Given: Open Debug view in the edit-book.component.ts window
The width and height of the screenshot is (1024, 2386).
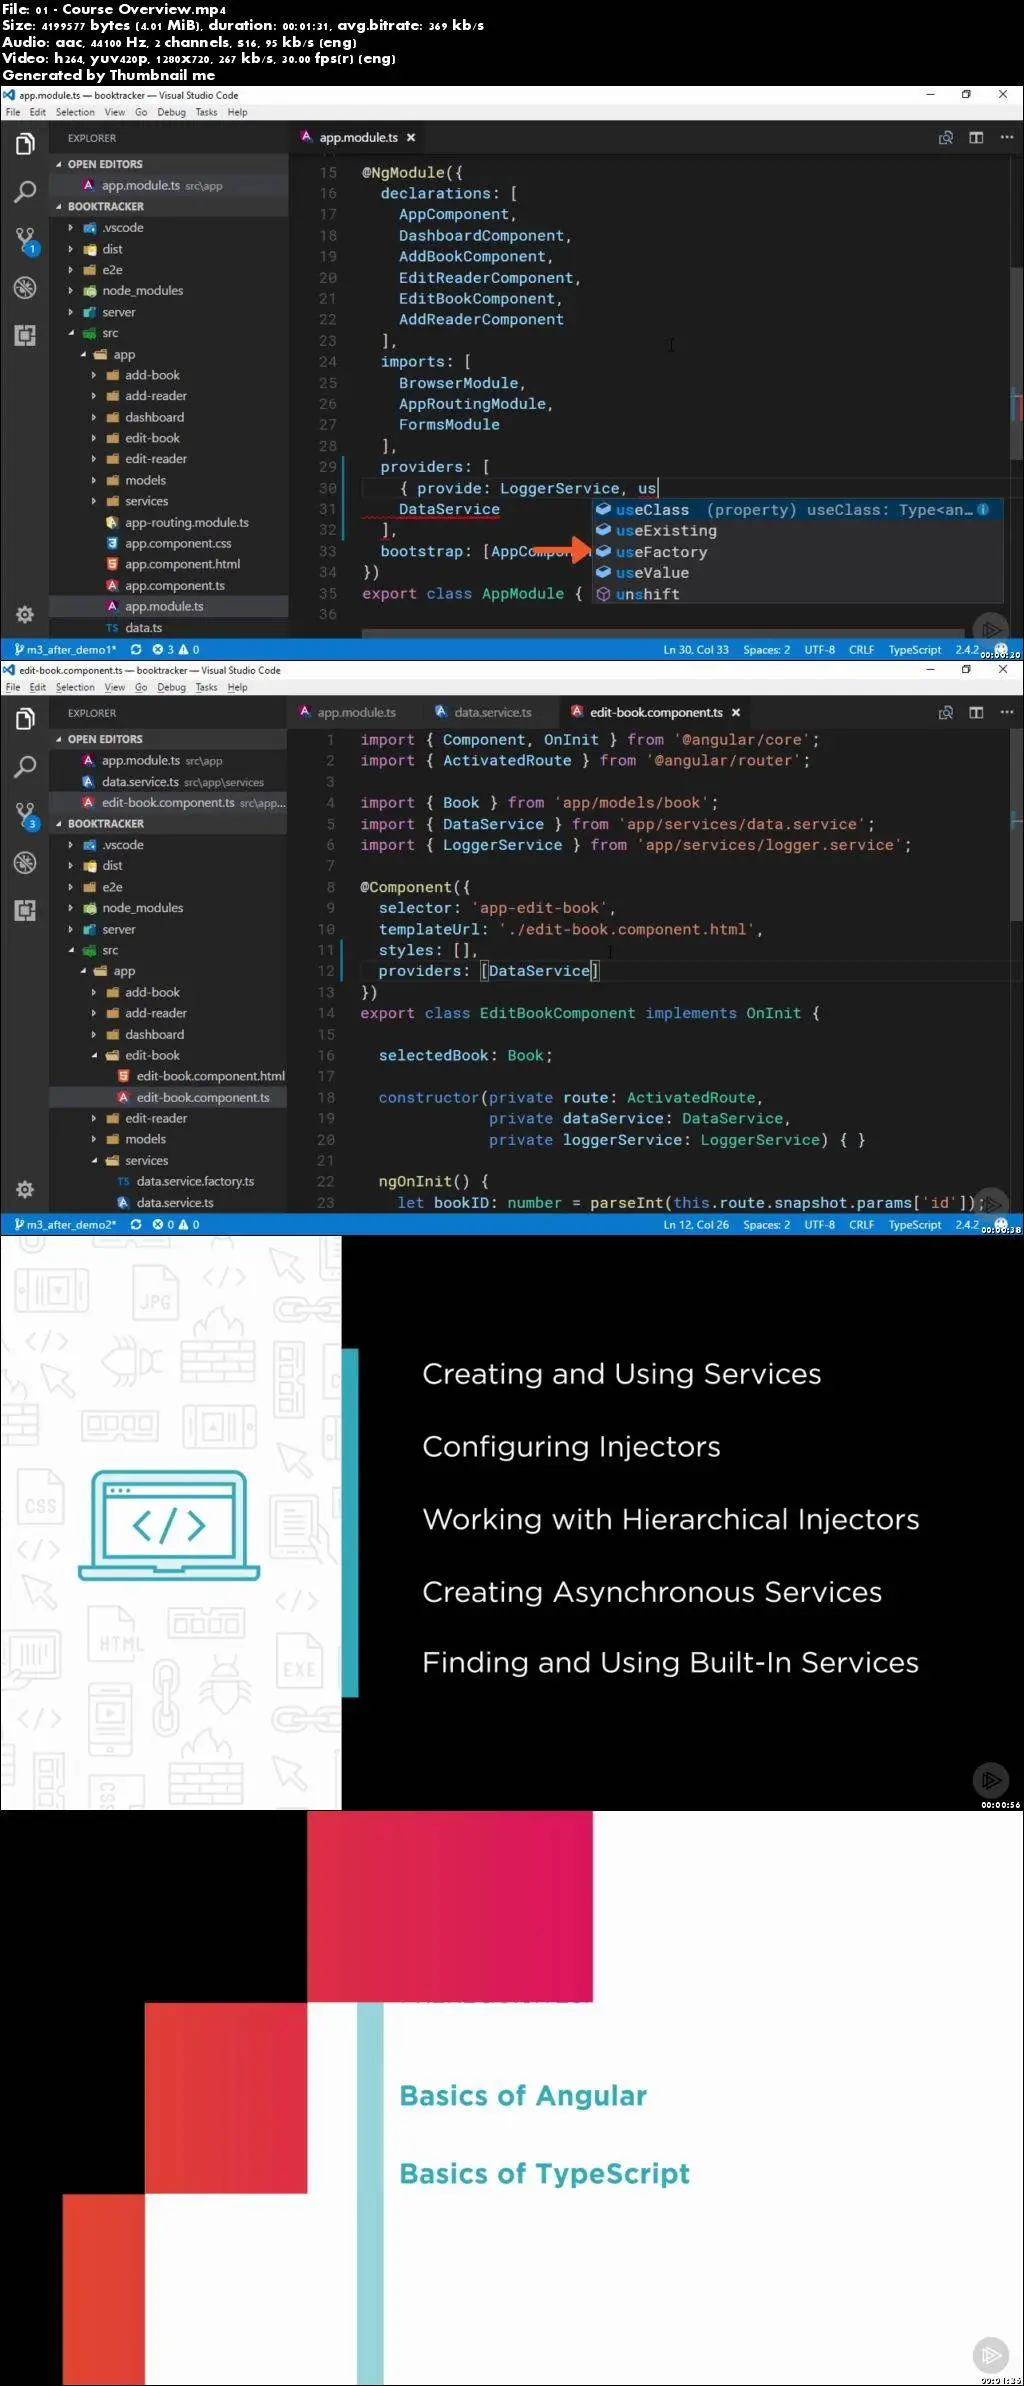Looking at the screenshot, I should 25,863.
